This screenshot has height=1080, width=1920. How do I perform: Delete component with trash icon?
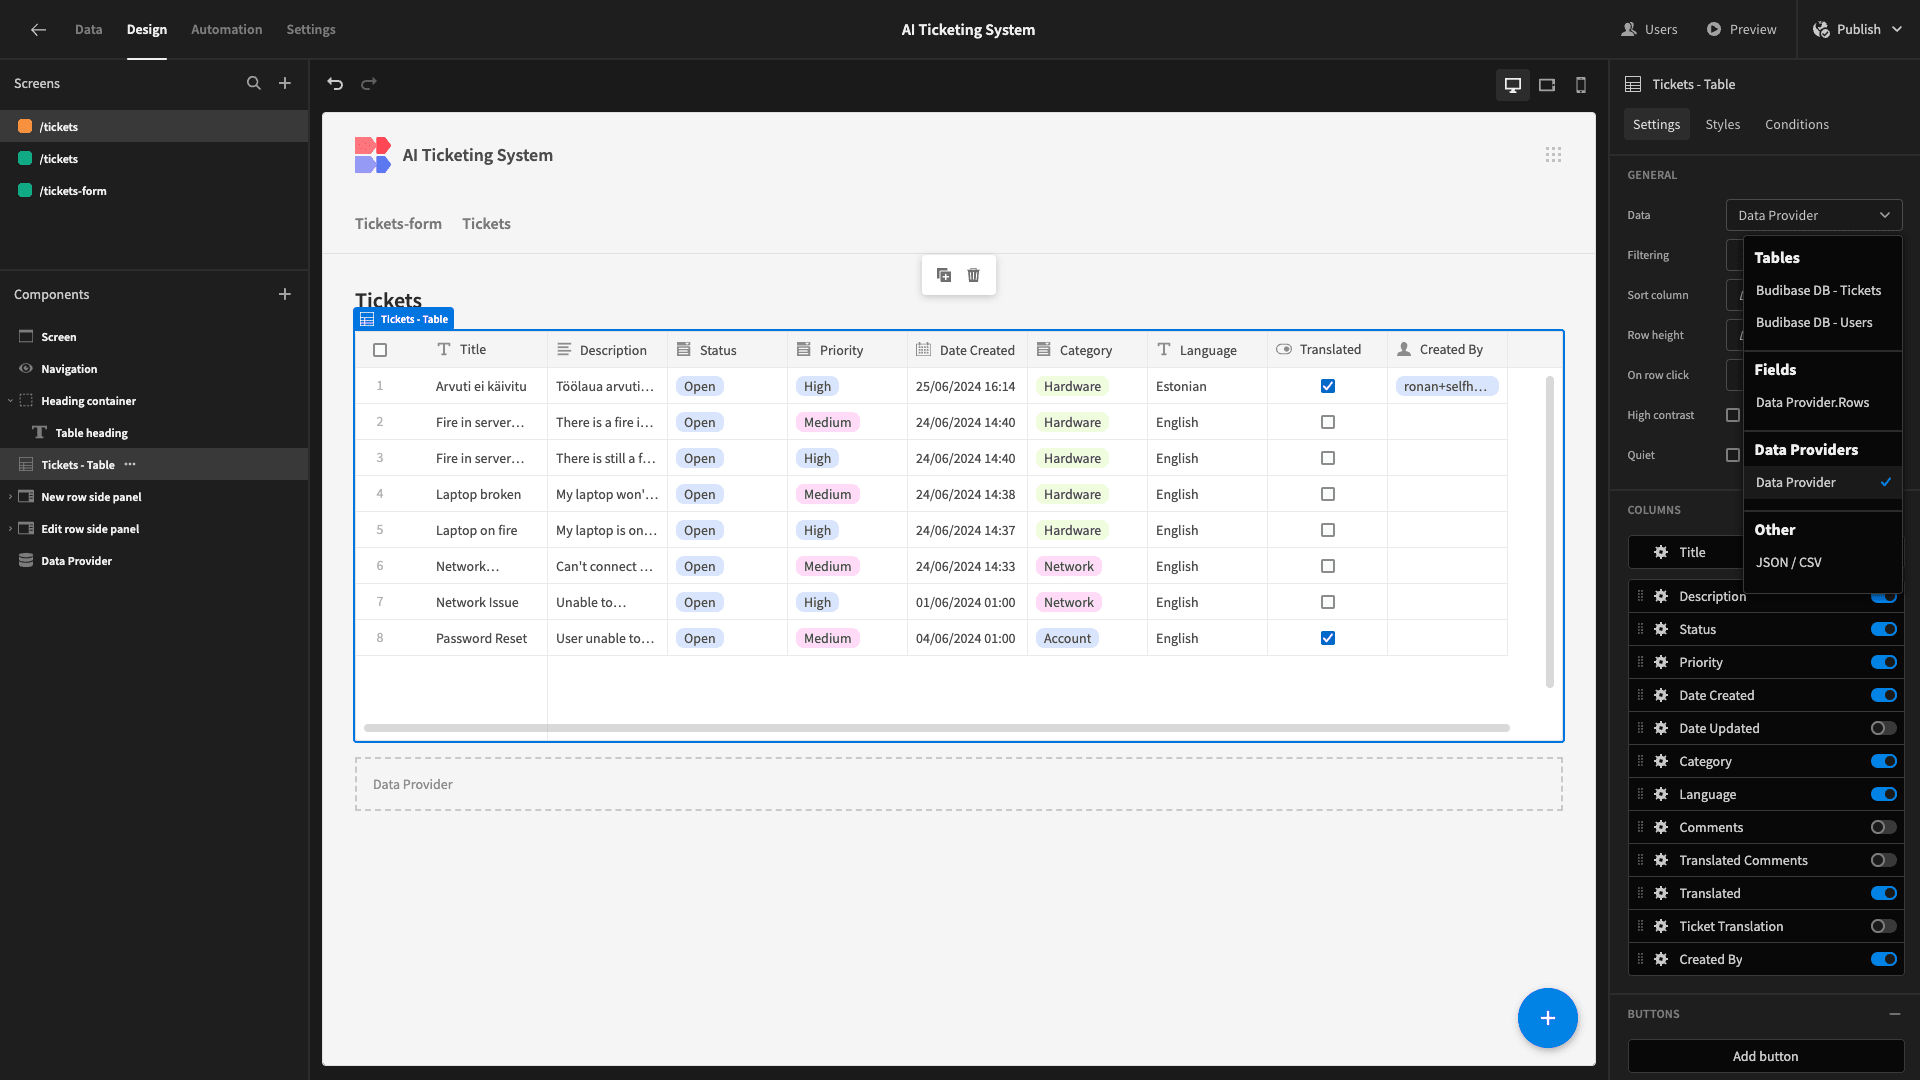tap(974, 275)
